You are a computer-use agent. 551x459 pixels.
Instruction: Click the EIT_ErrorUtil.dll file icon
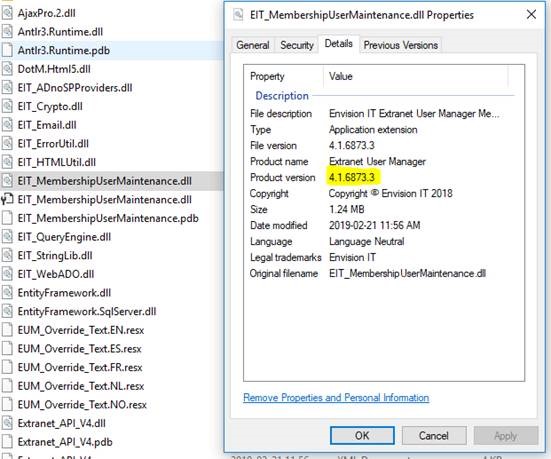click(7, 143)
